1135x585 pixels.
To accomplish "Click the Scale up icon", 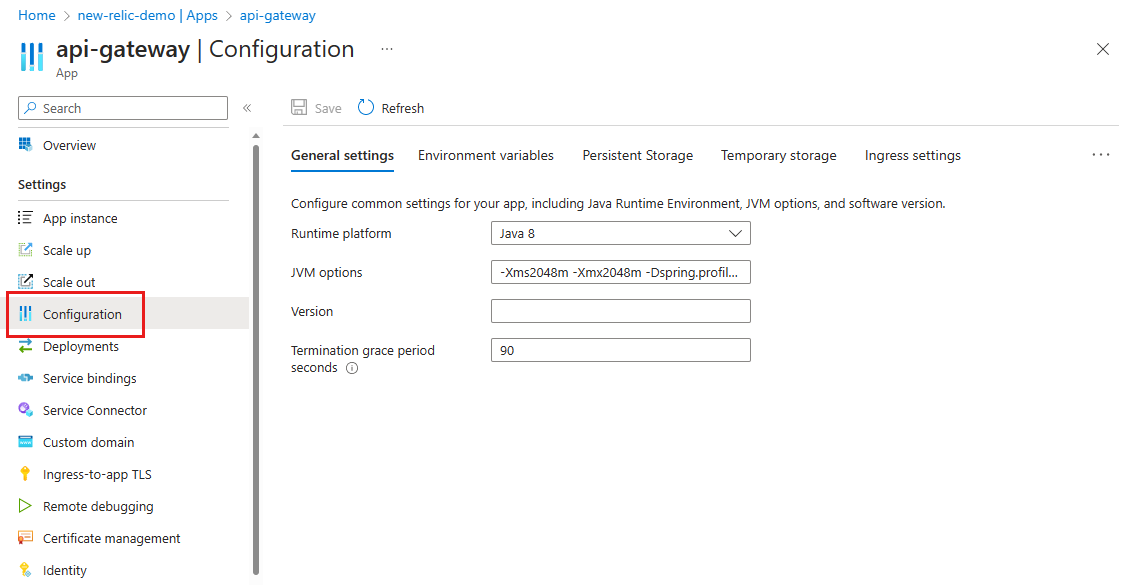I will (x=26, y=250).
